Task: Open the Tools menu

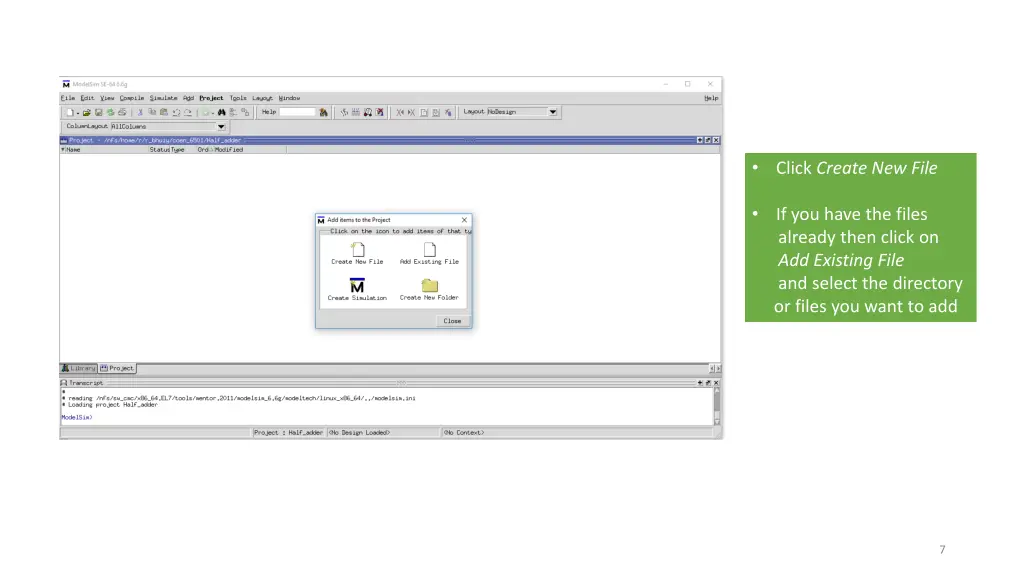Action: tap(238, 98)
